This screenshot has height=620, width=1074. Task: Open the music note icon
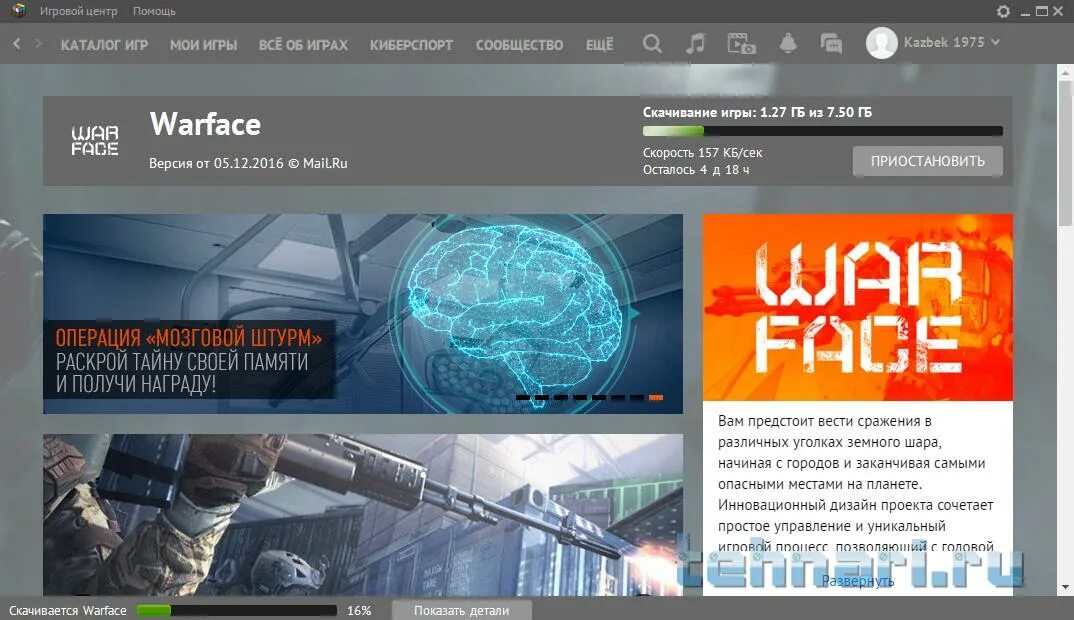tap(695, 43)
